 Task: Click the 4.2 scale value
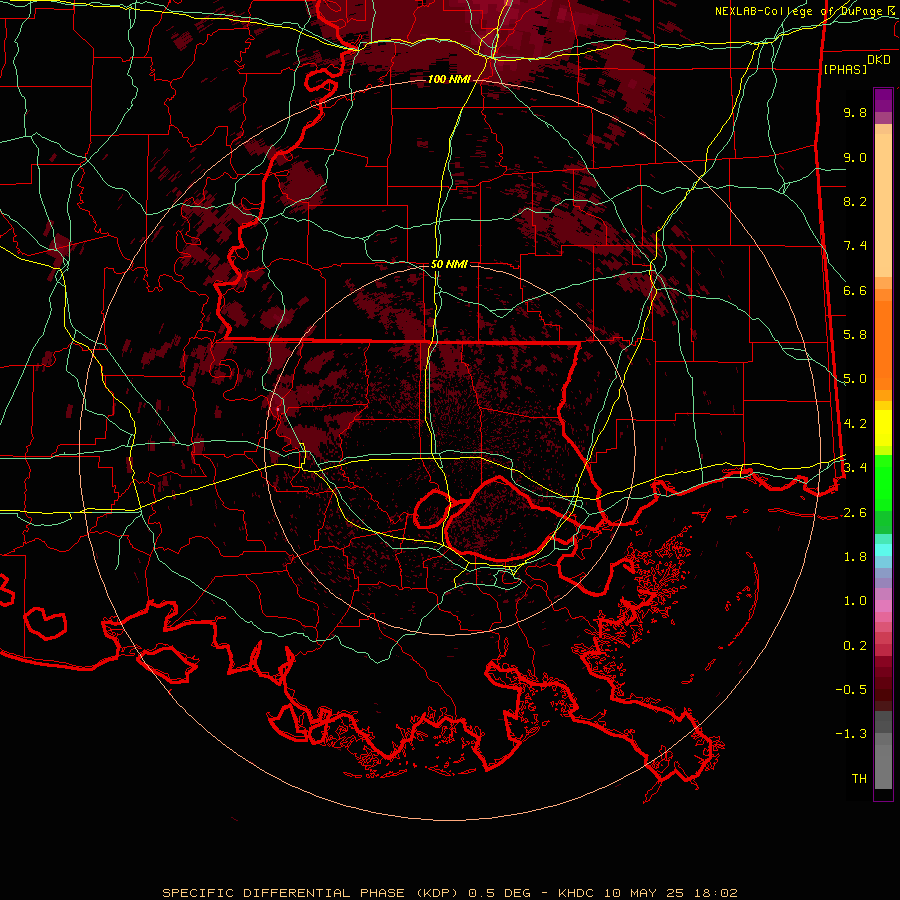[x=855, y=424]
